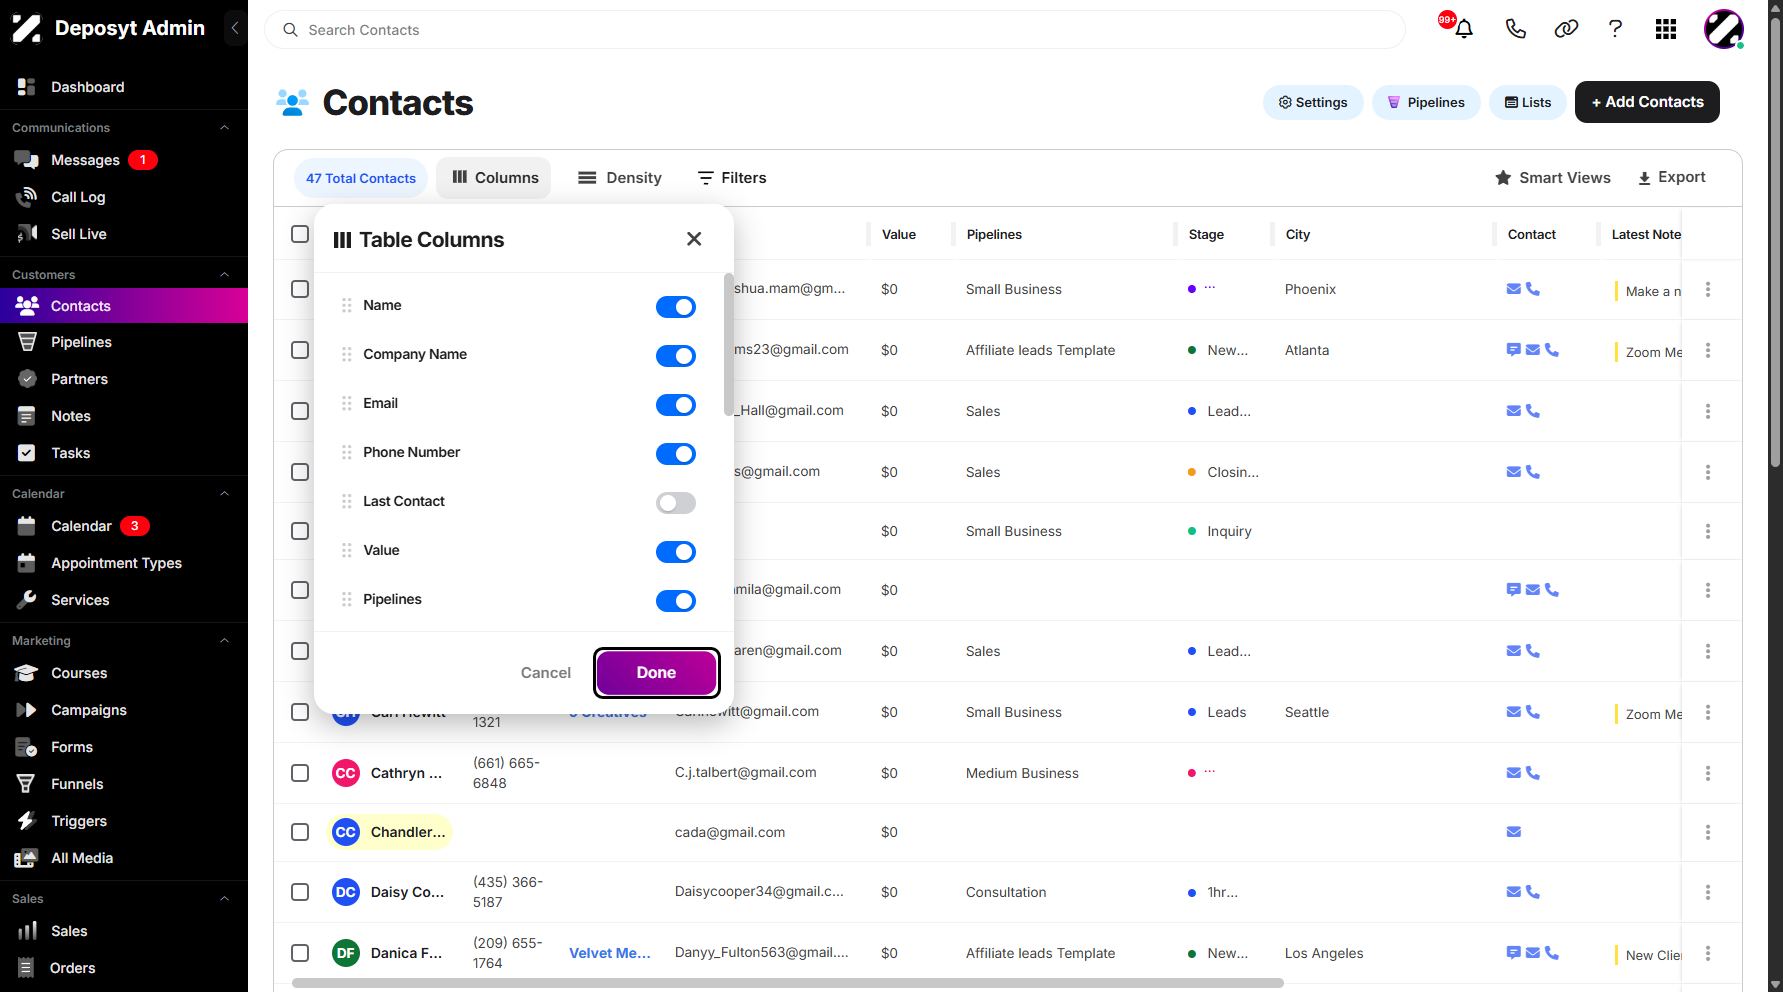Click the chat icon in Atlanta row

tap(1514, 350)
